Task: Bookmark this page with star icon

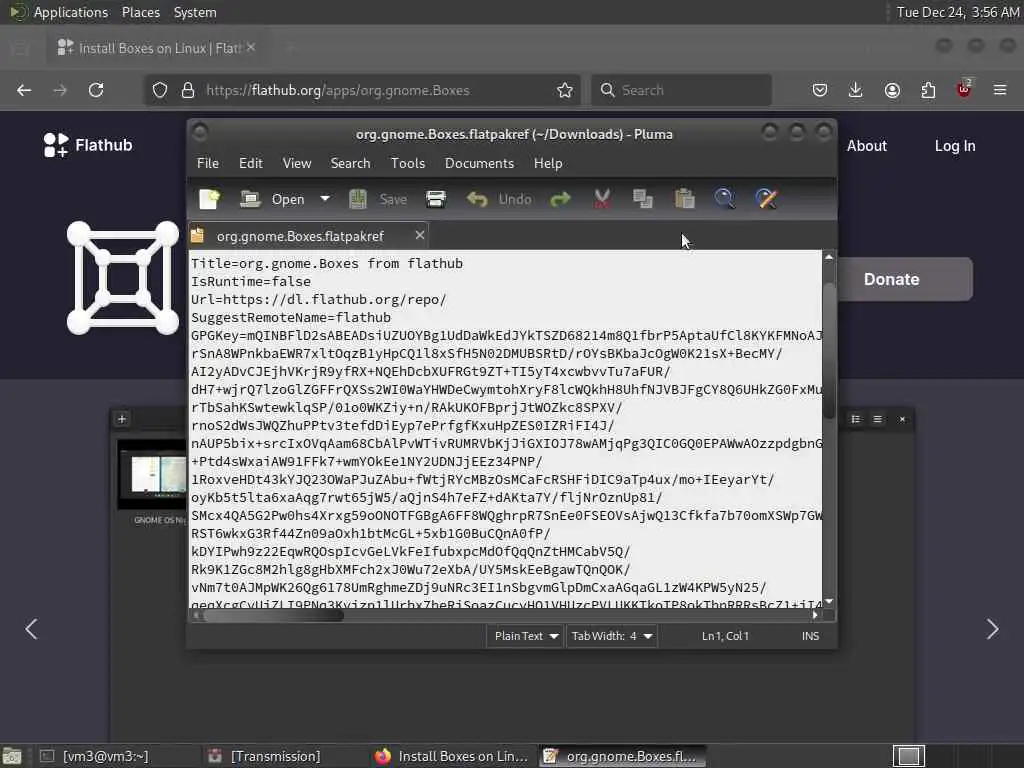Action: 565,90
